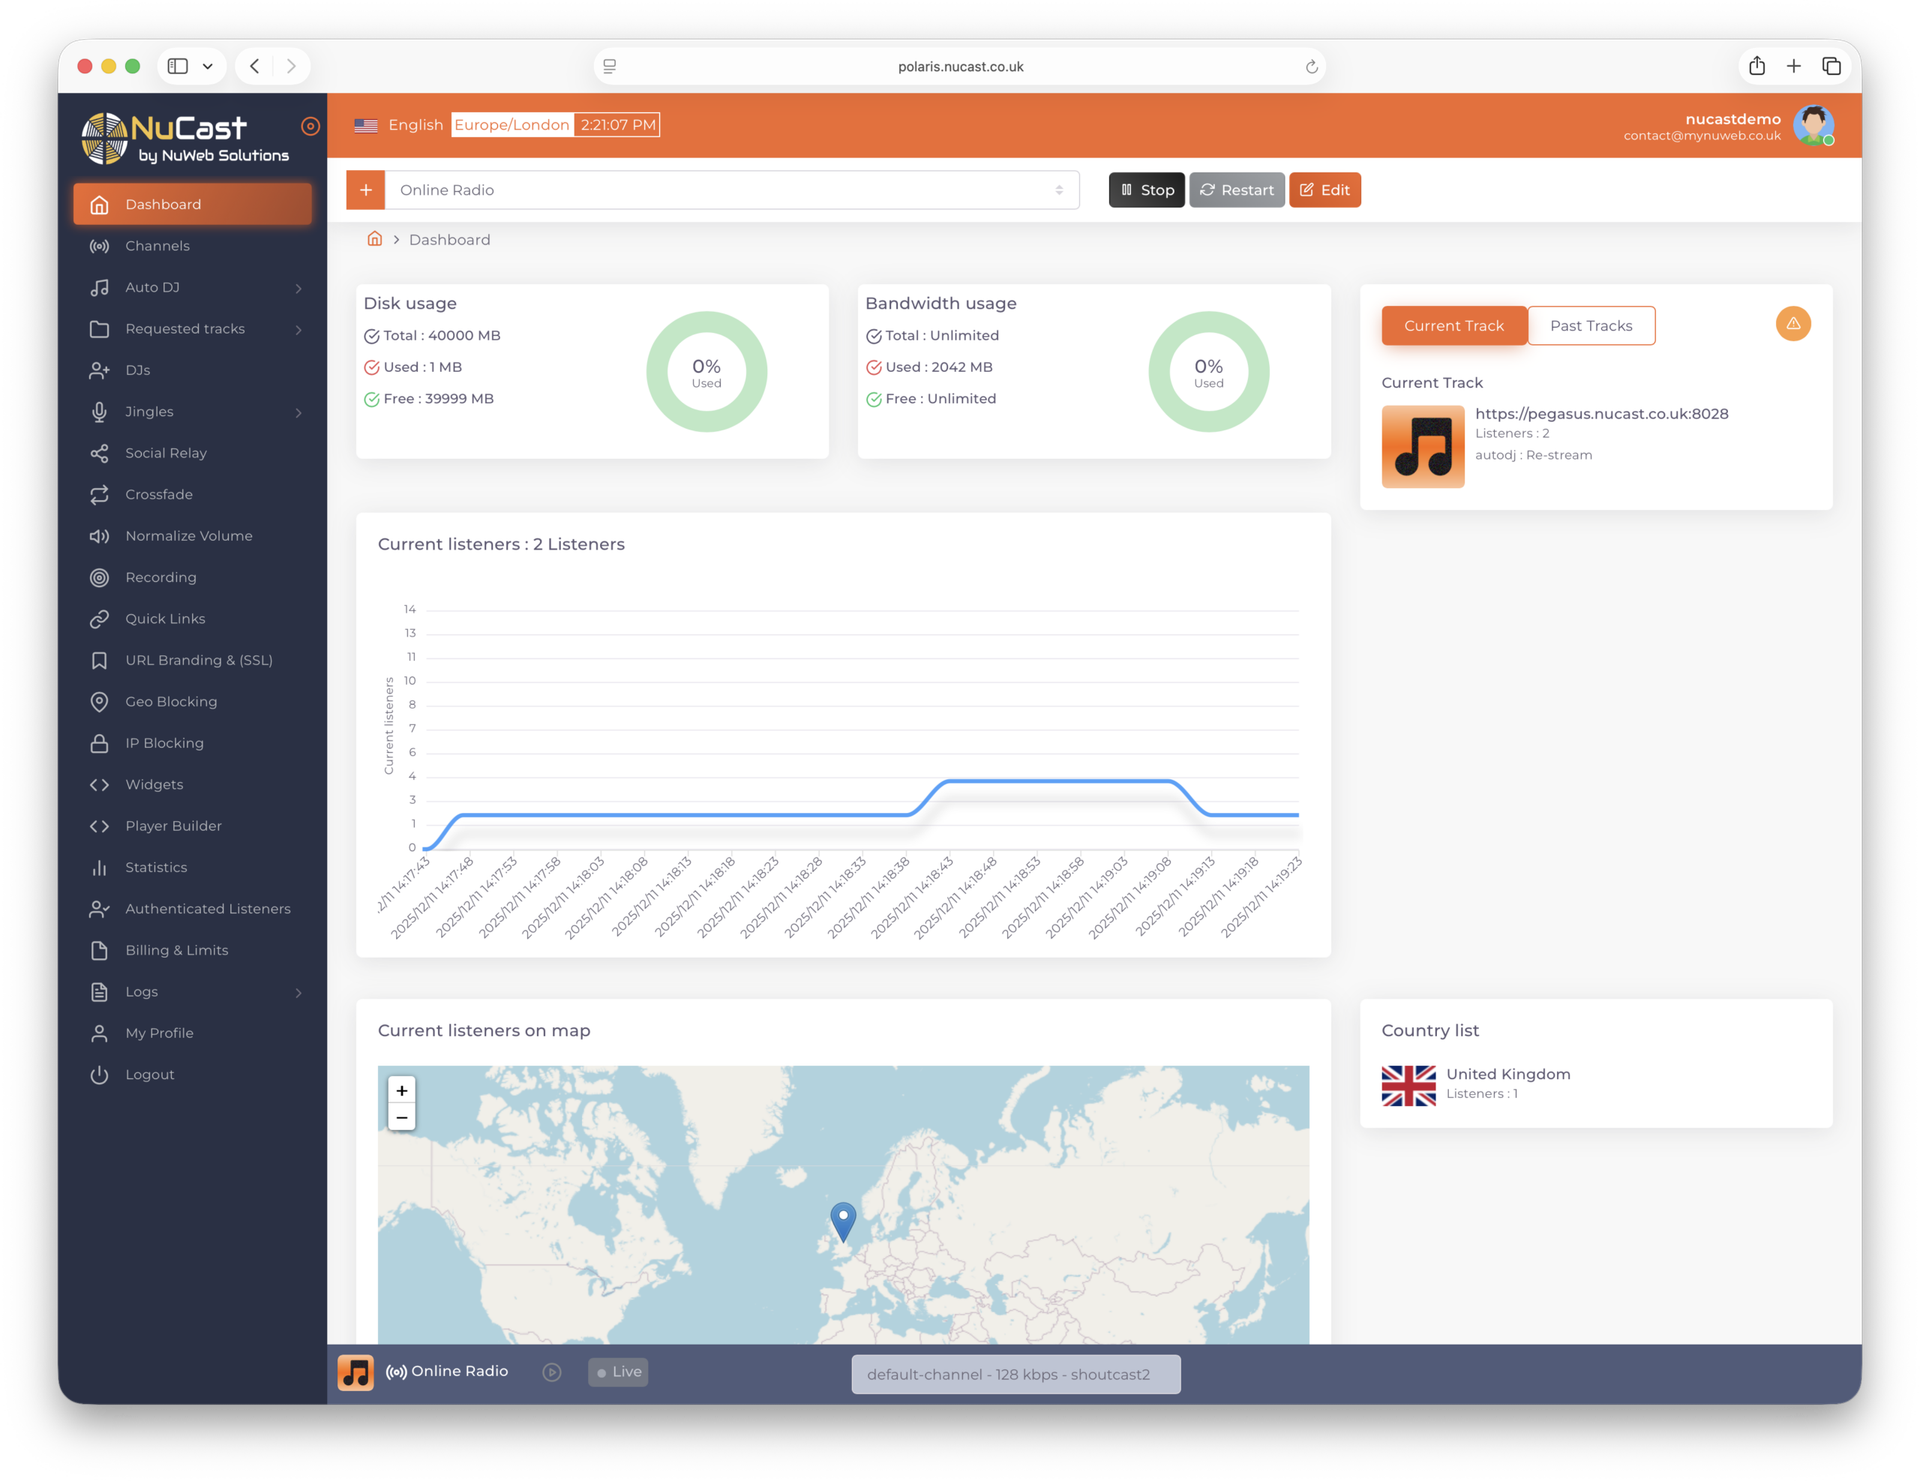Viewport: 1920px width, 1481px height.
Task: Open the Online Radio station dropdown
Action: coord(731,190)
